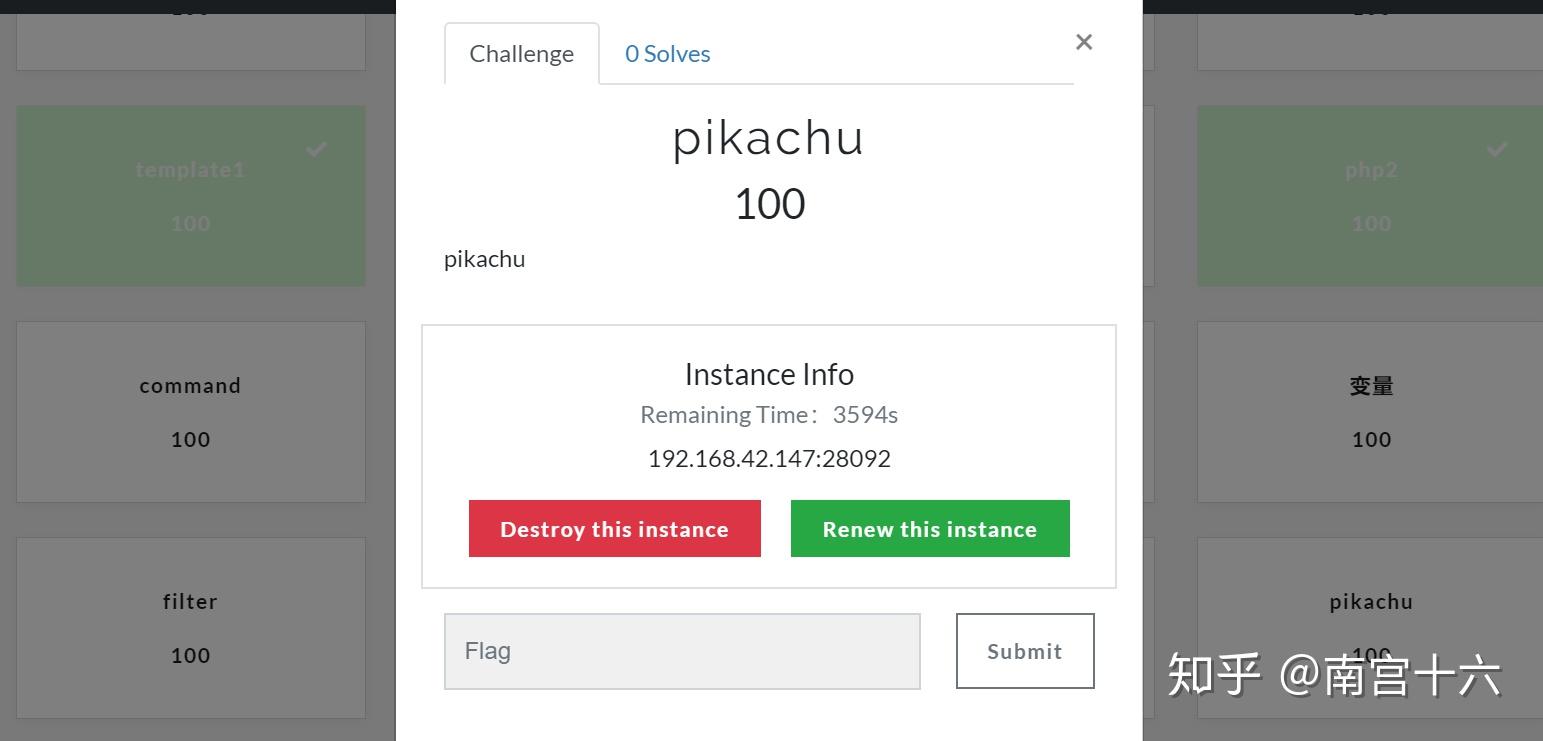The image size is (1543, 741).
Task: Open the 变量 100 challenge card
Action: (x=1370, y=411)
